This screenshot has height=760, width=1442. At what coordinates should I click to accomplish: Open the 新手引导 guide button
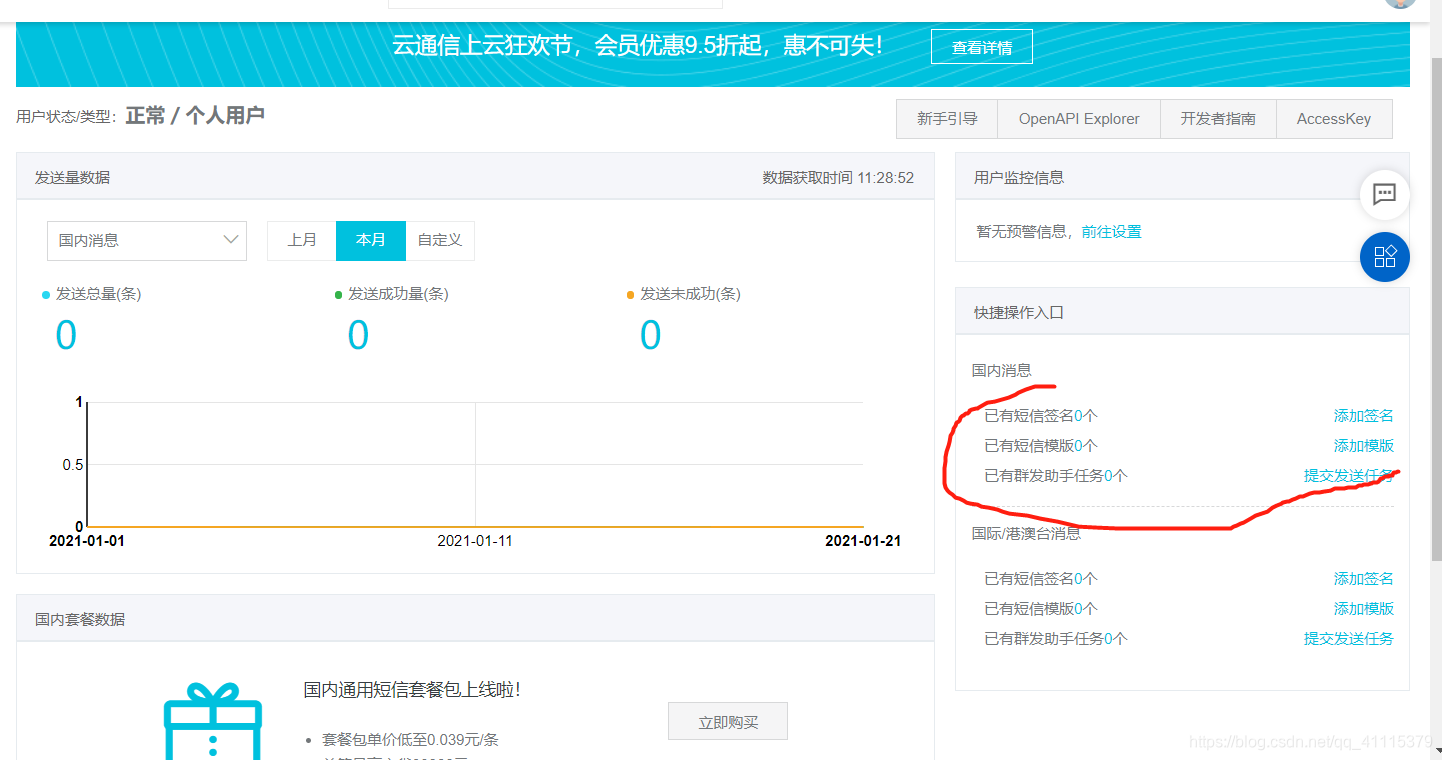(947, 119)
